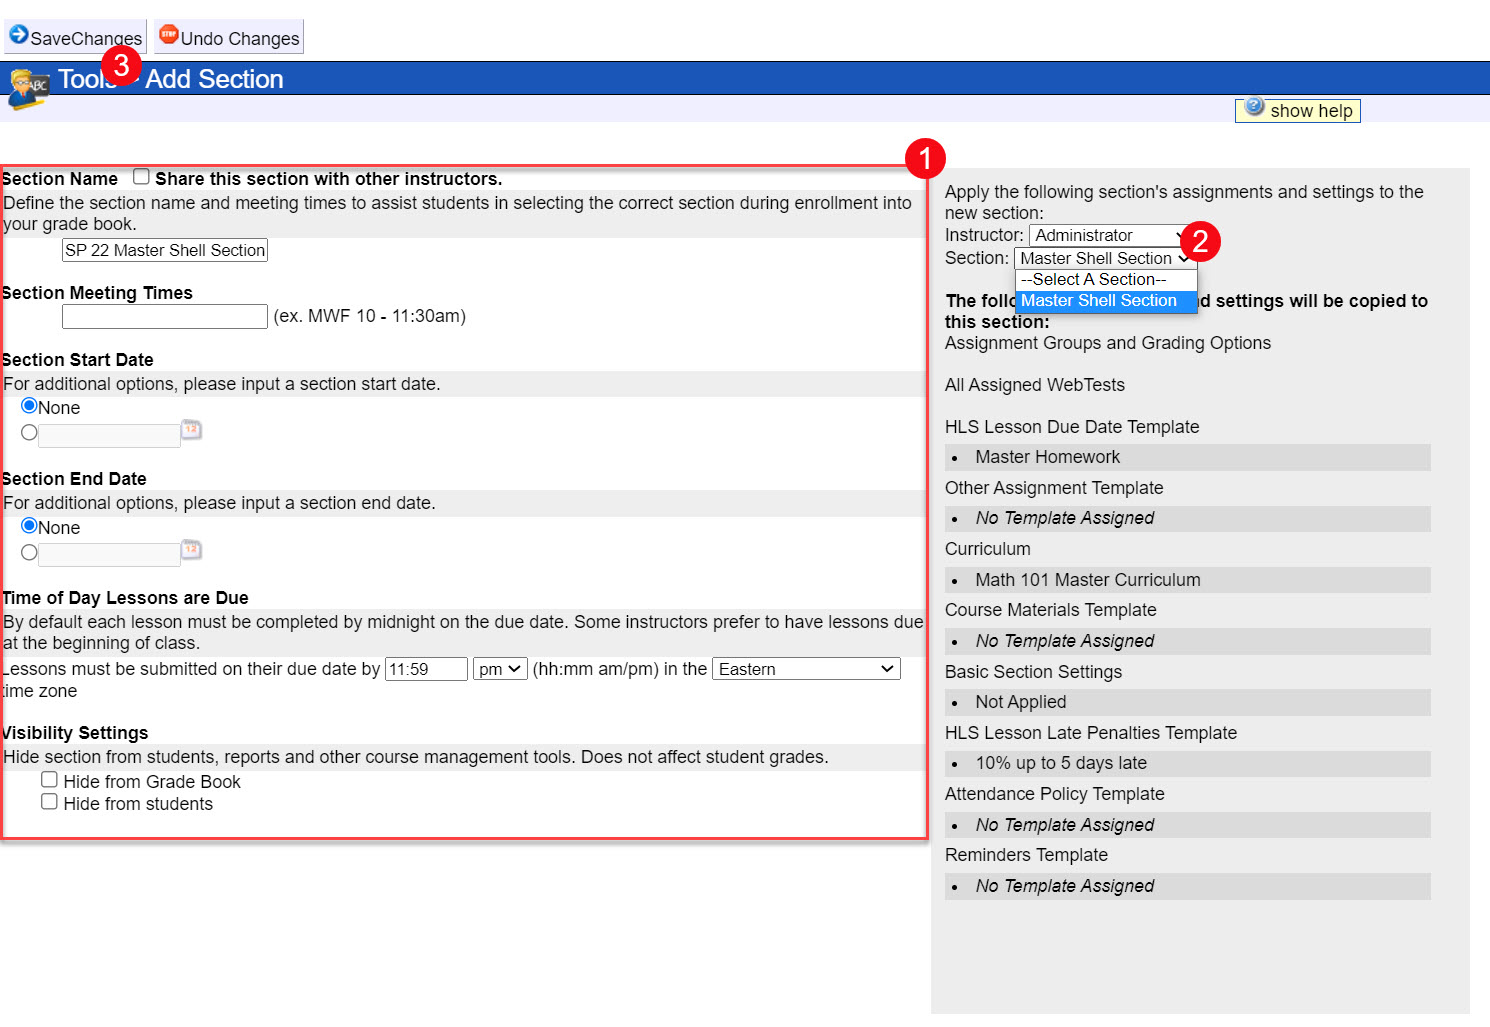Screen dimensions: 1490x1027
Task: Click the Section Name text field
Action: pyautogui.click(x=165, y=251)
